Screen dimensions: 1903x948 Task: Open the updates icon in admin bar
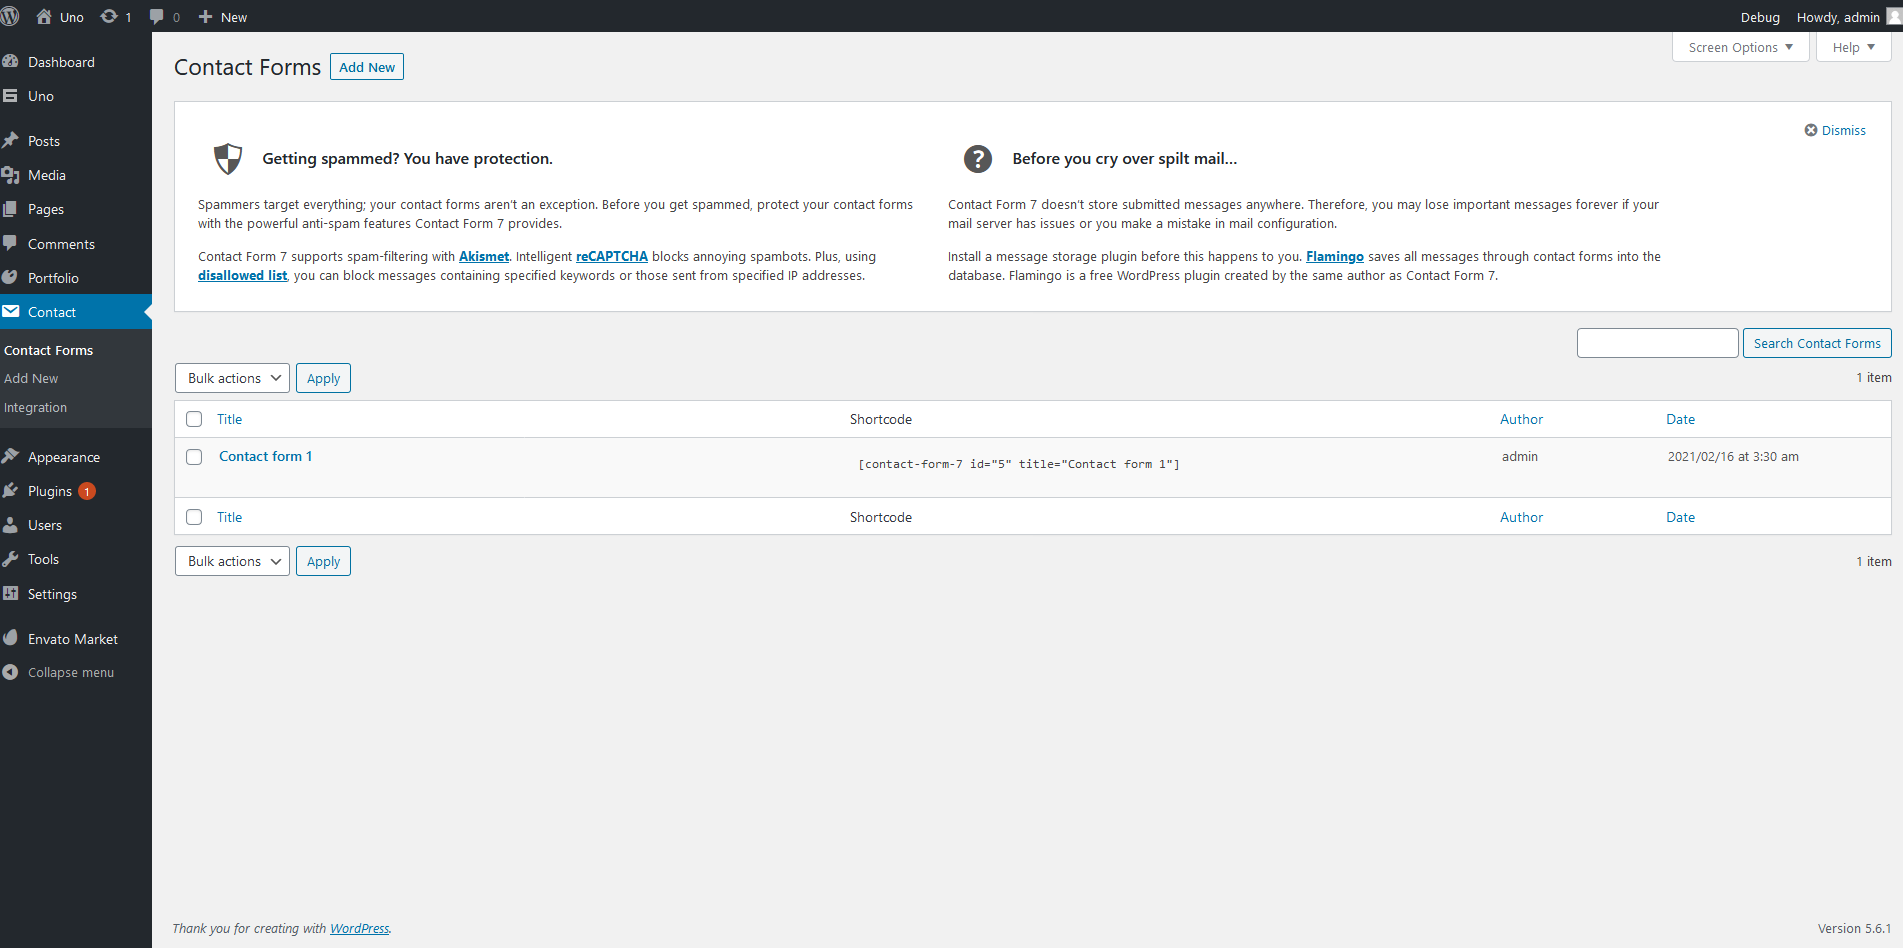(x=109, y=16)
